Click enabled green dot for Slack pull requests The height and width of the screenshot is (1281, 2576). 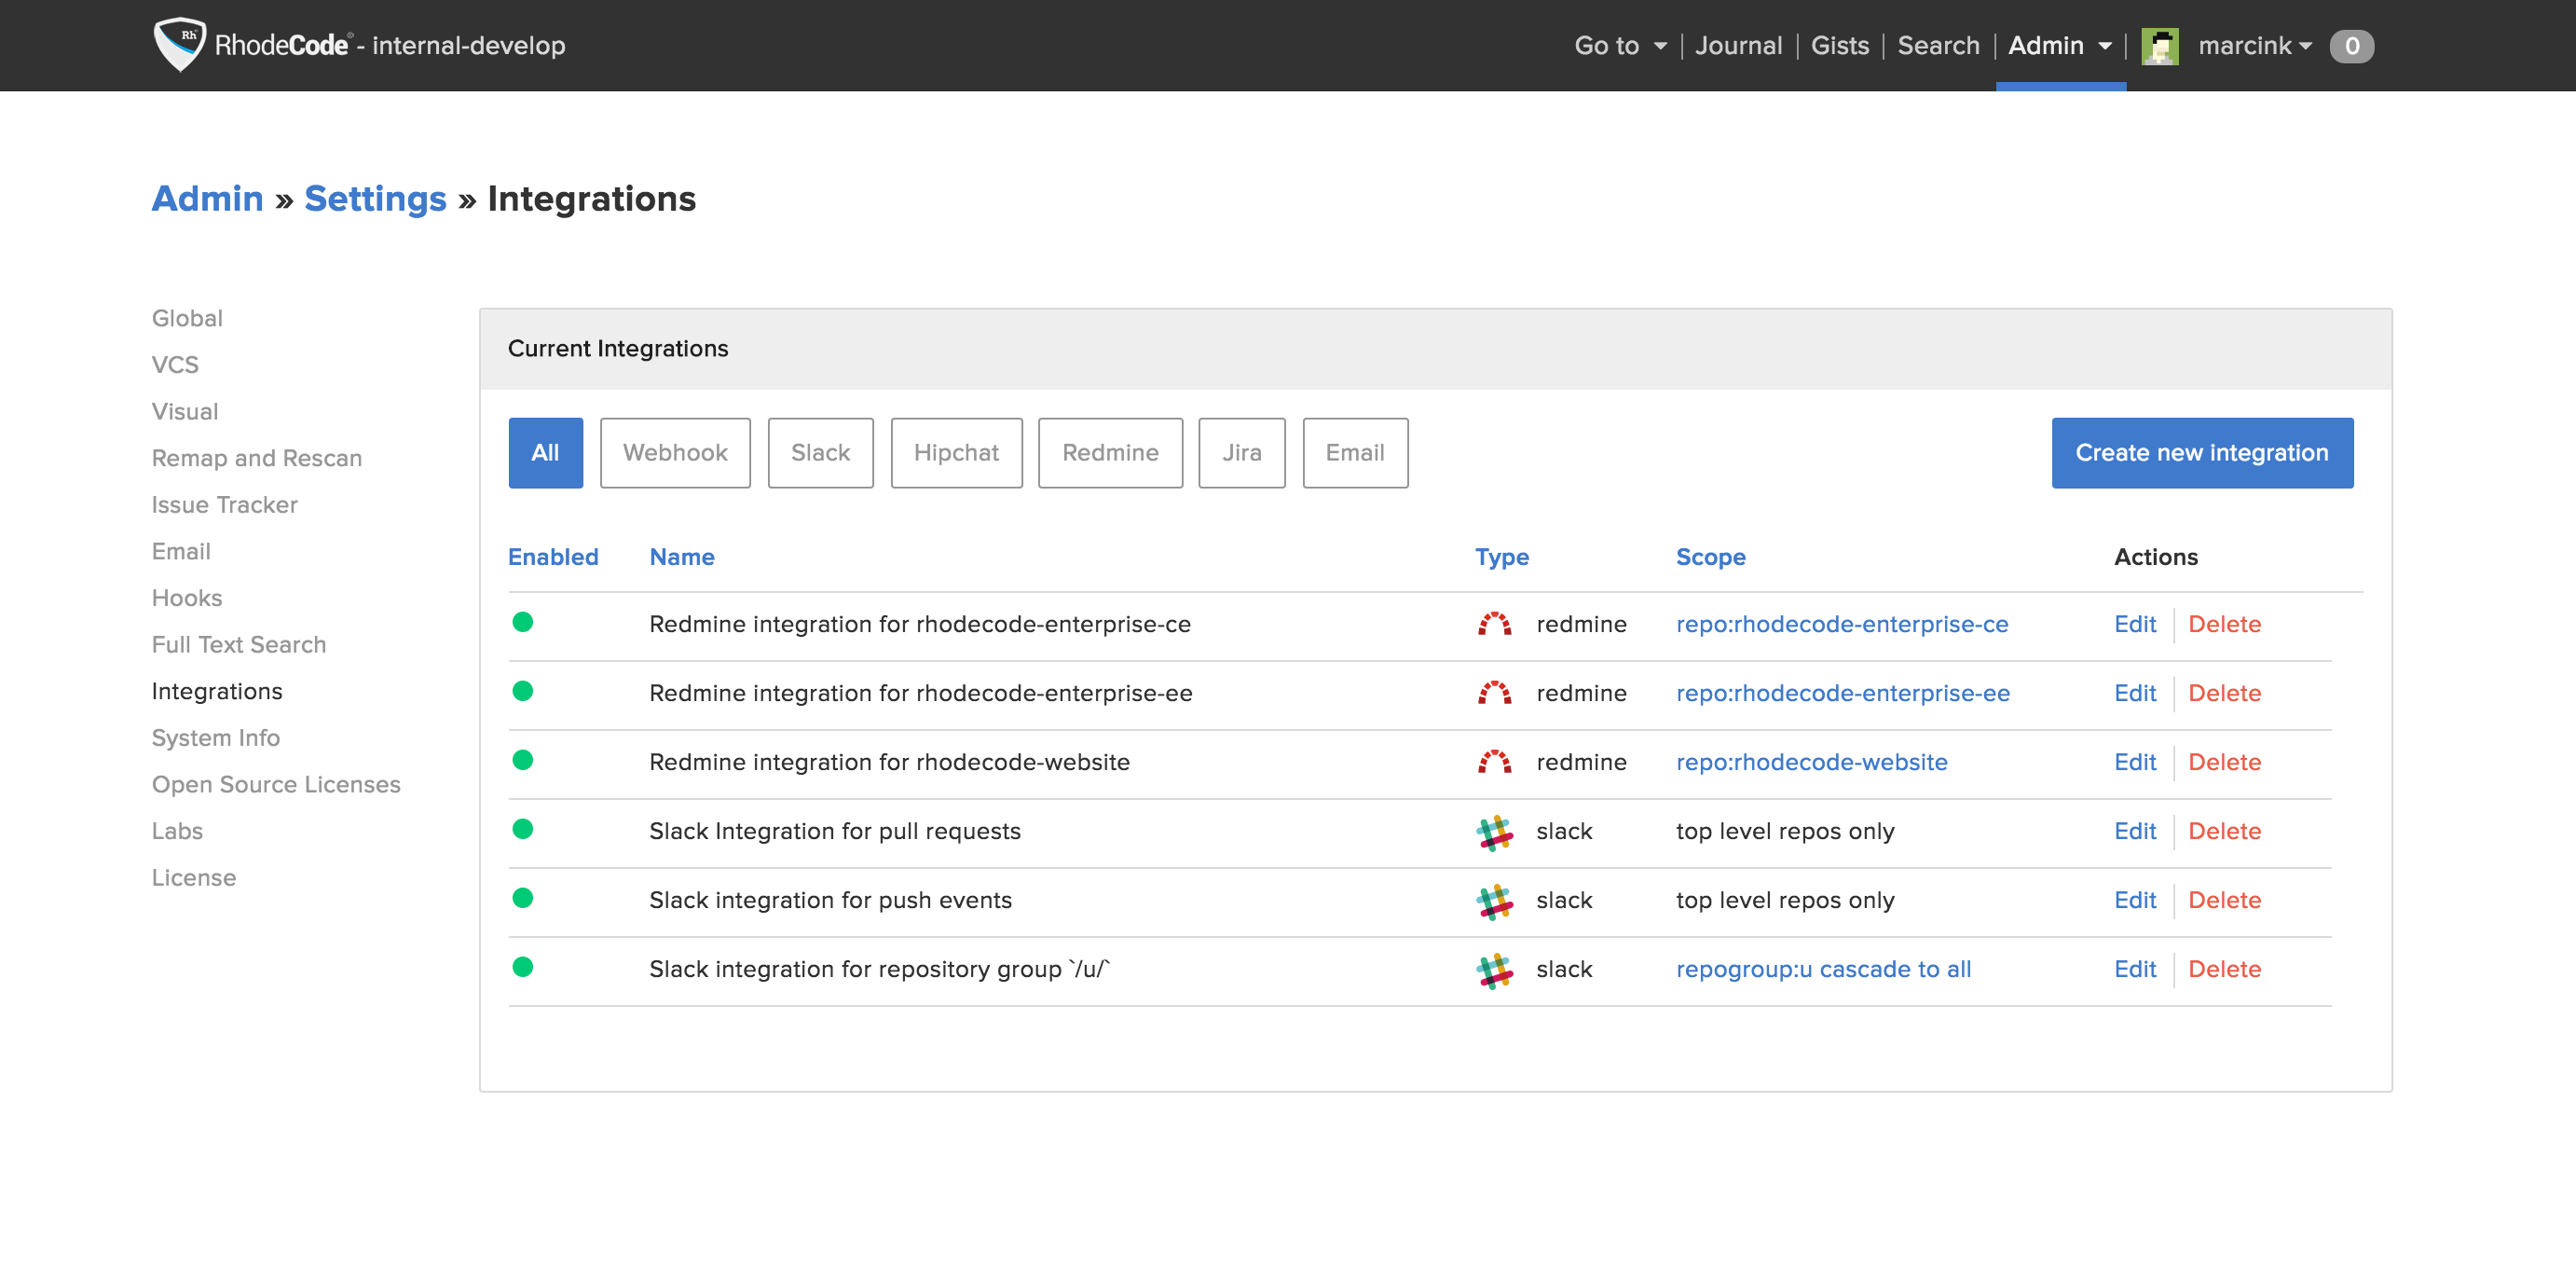point(522,829)
